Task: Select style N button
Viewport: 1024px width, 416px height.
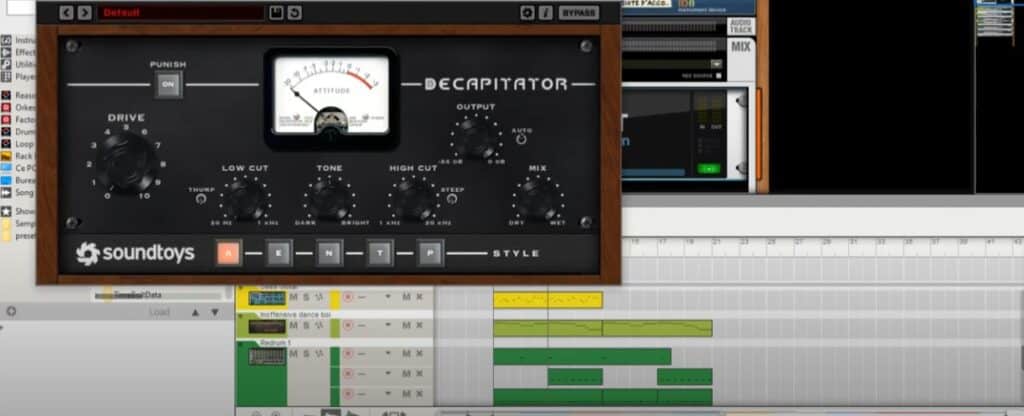Action: tap(329, 253)
